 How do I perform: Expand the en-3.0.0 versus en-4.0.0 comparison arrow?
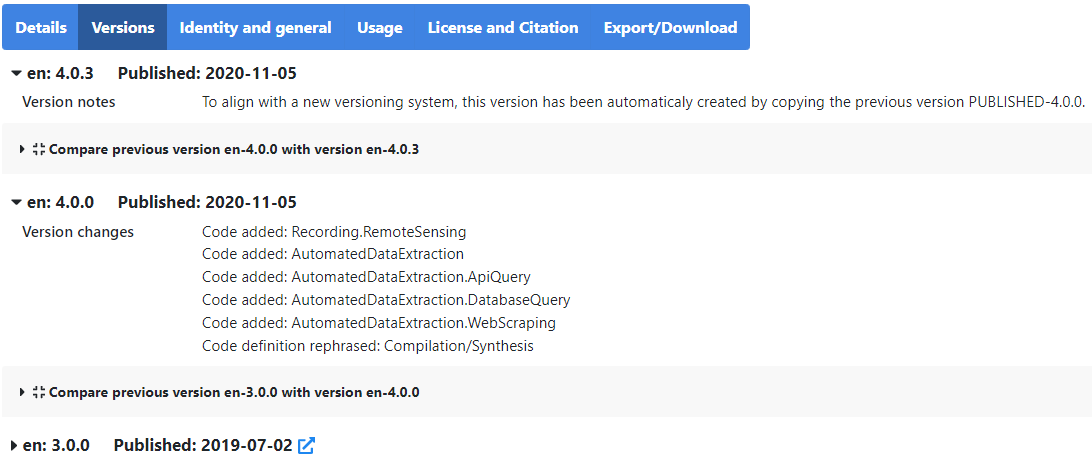(22, 392)
